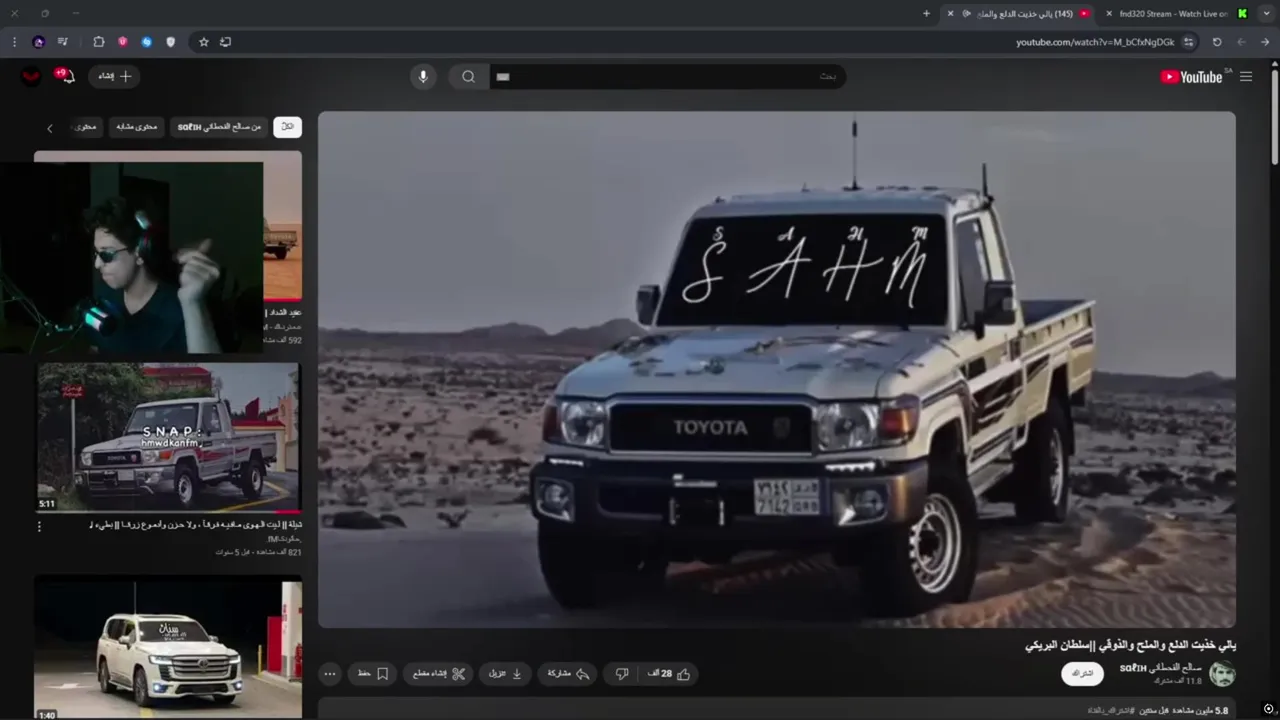Viewport: 1280px width, 720px height.
Task: Open the title of the 5:11 video
Action: [195, 525]
